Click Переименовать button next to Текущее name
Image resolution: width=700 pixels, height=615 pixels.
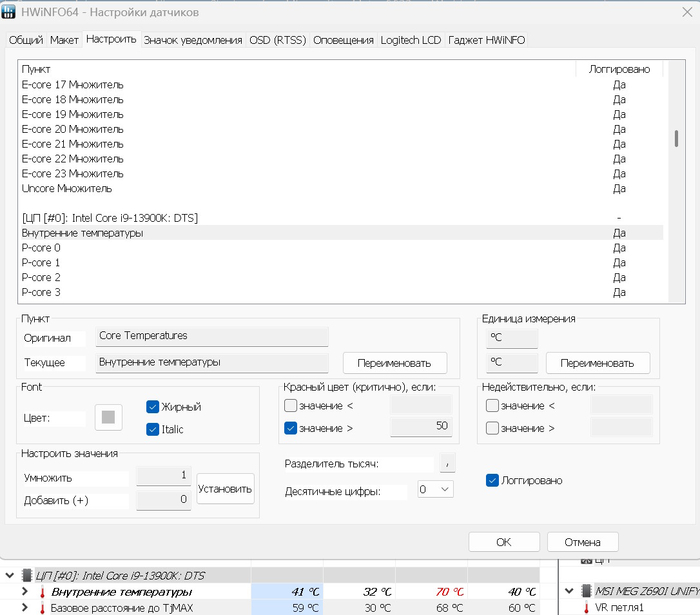point(394,363)
